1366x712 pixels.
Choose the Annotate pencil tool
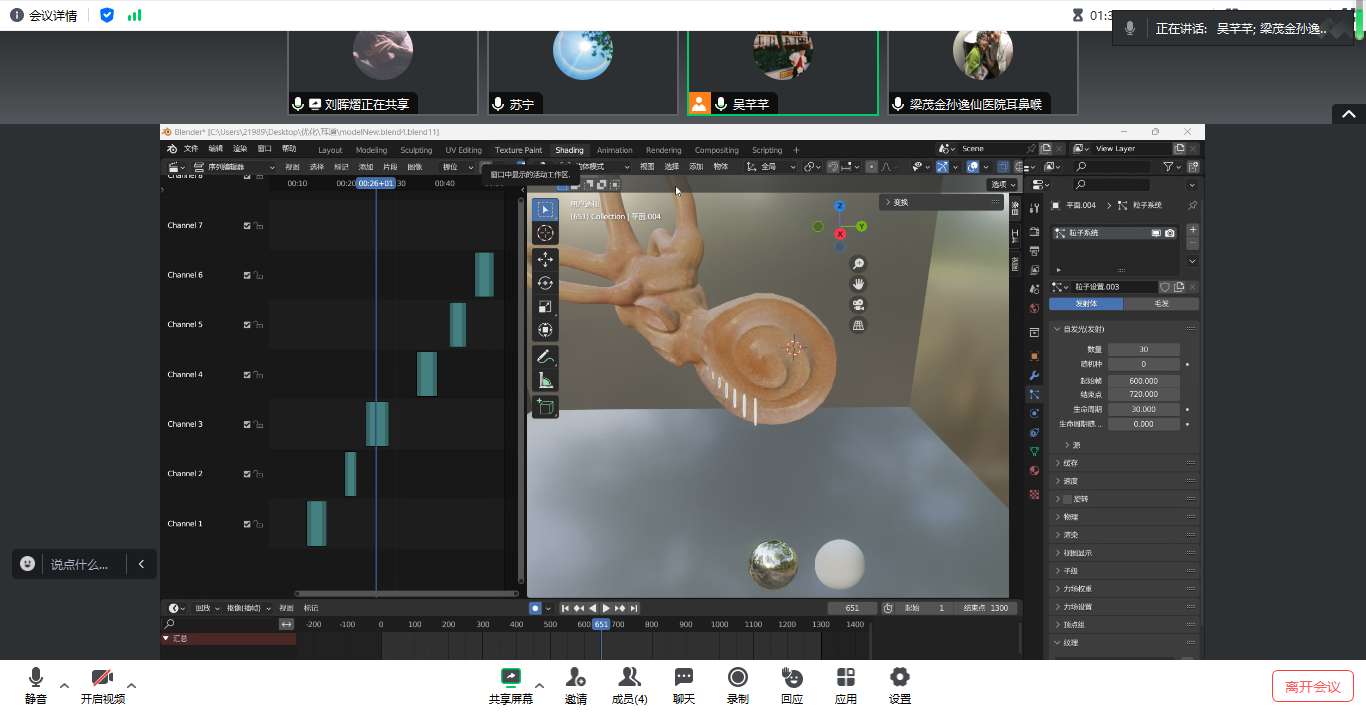(x=545, y=356)
